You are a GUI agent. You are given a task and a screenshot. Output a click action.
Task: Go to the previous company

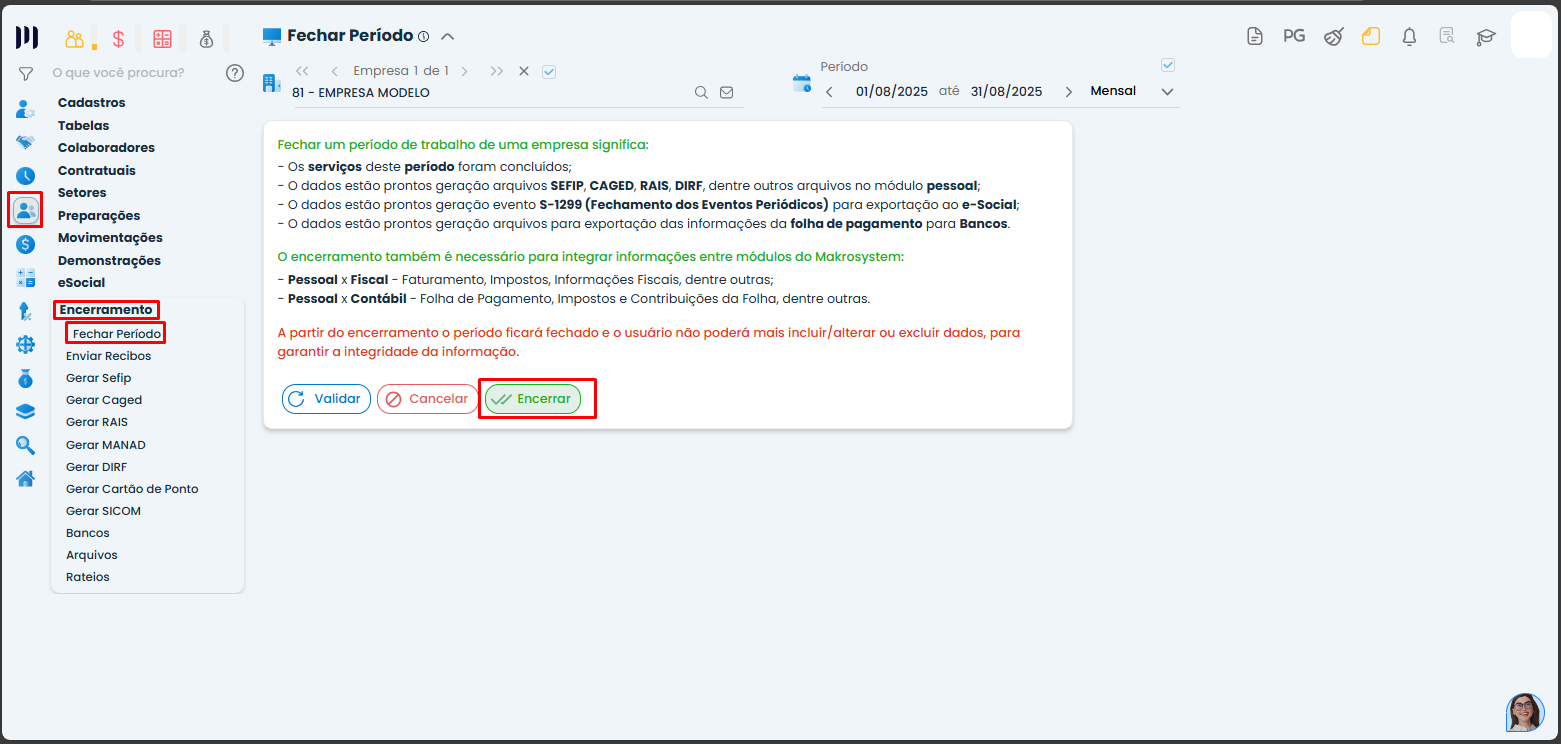pyautogui.click(x=334, y=71)
